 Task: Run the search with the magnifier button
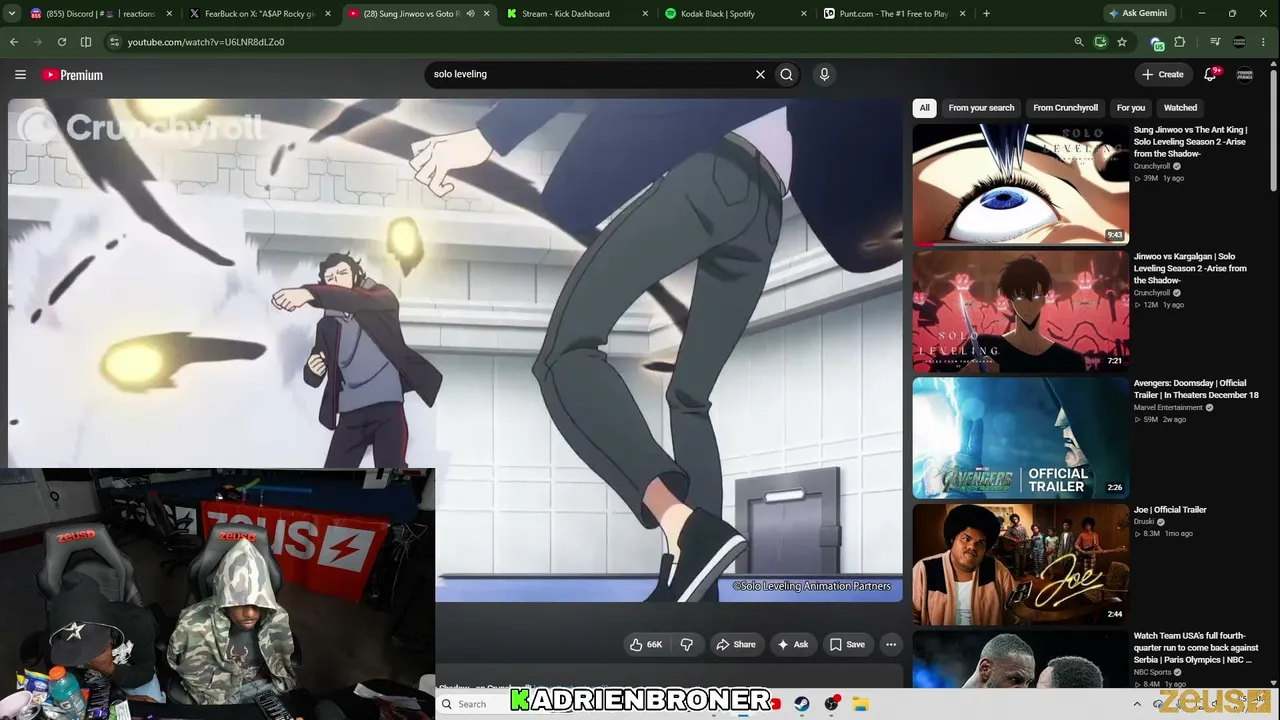(787, 74)
